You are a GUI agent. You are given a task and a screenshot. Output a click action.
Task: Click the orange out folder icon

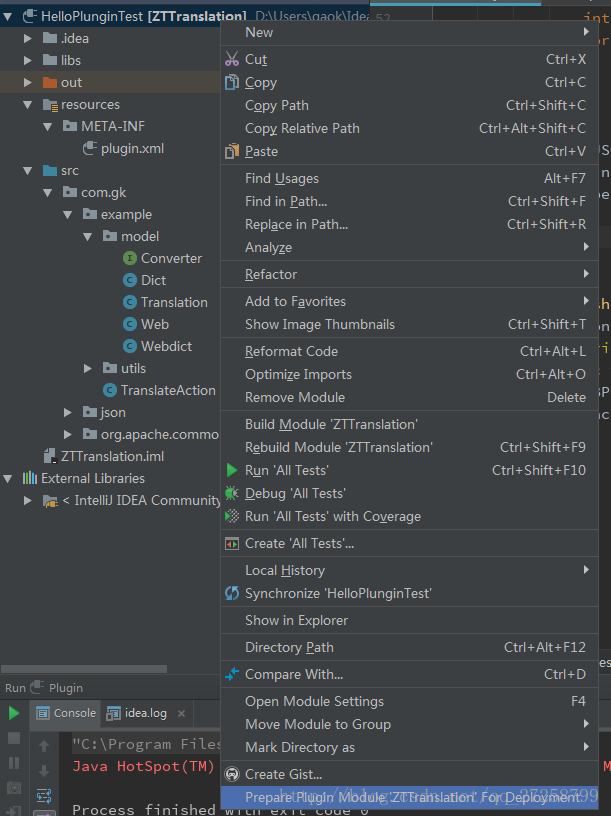pos(50,82)
